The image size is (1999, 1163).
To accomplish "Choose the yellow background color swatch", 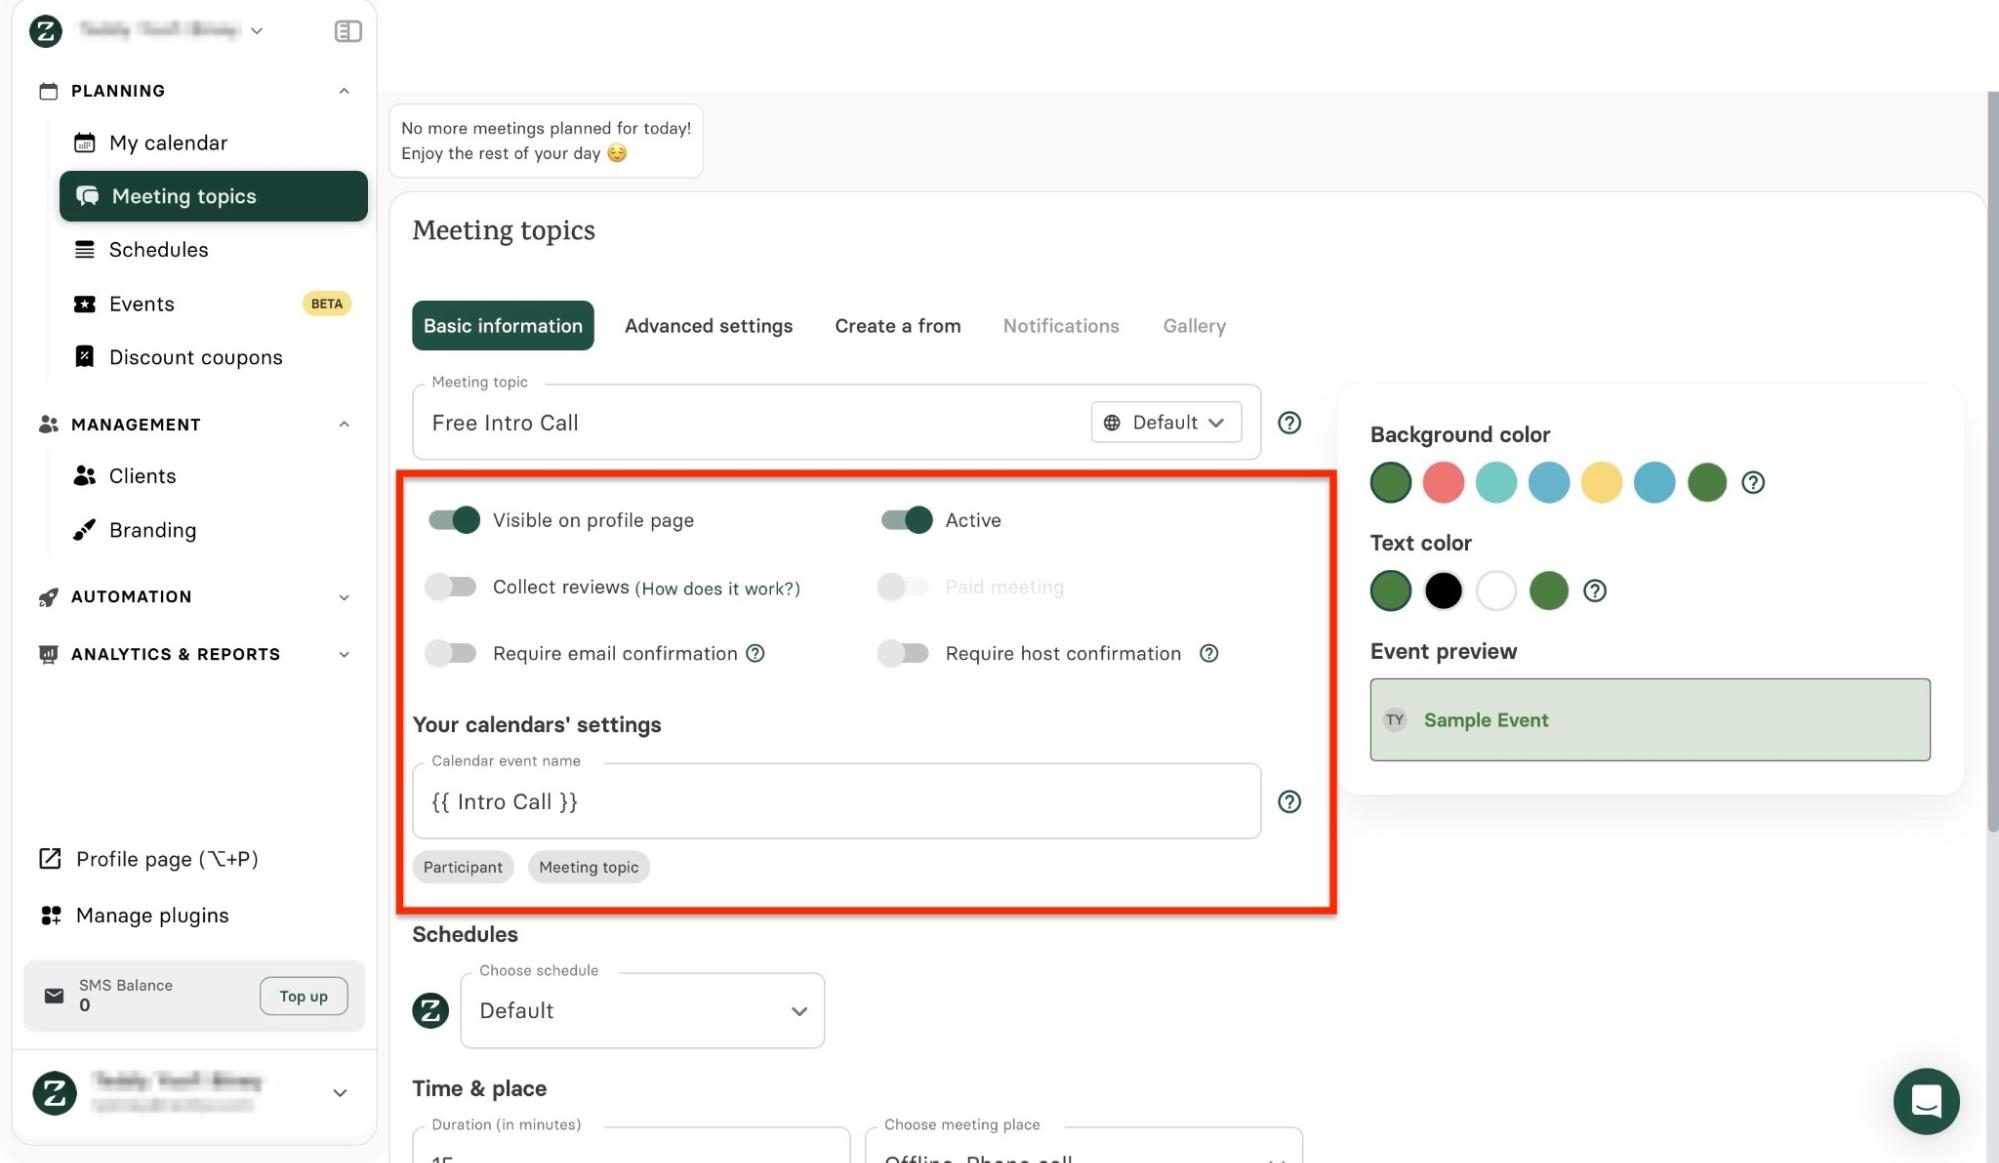I will (1601, 483).
